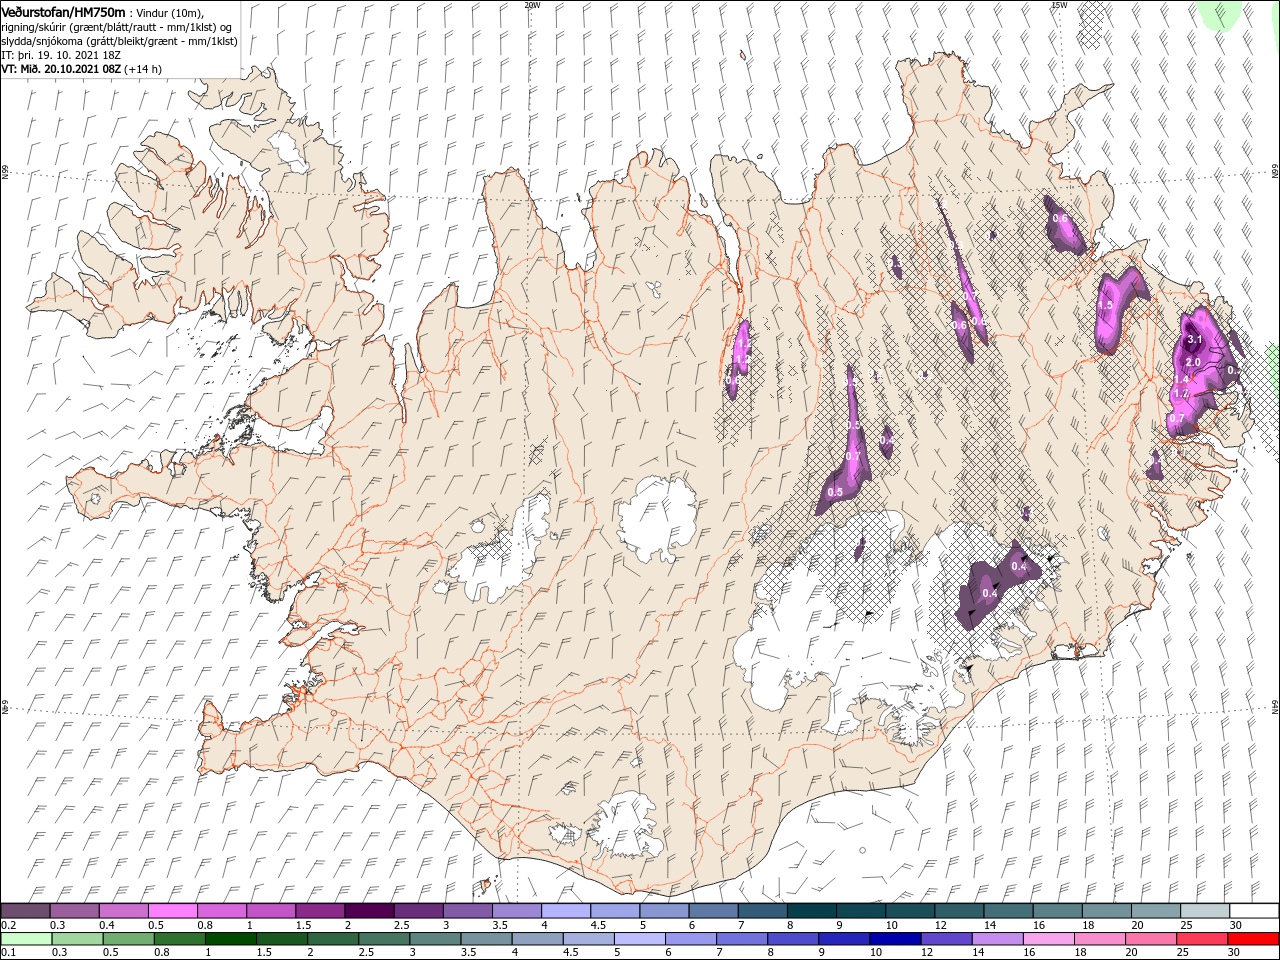The width and height of the screenshot is (1280, 960).
Task: Pick the upper-row swatch labeled 3.5
Action: click(x=516, y=911)
